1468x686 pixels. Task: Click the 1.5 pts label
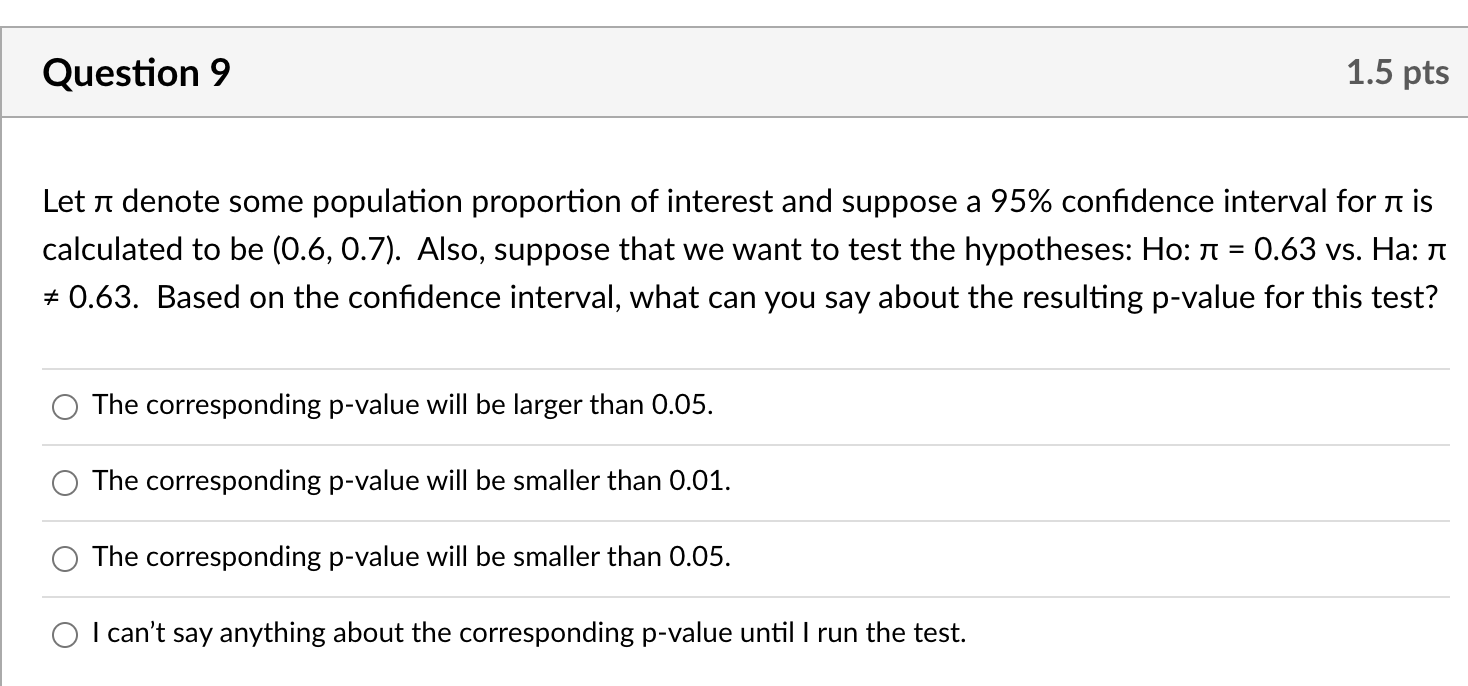coord(1396,71)
